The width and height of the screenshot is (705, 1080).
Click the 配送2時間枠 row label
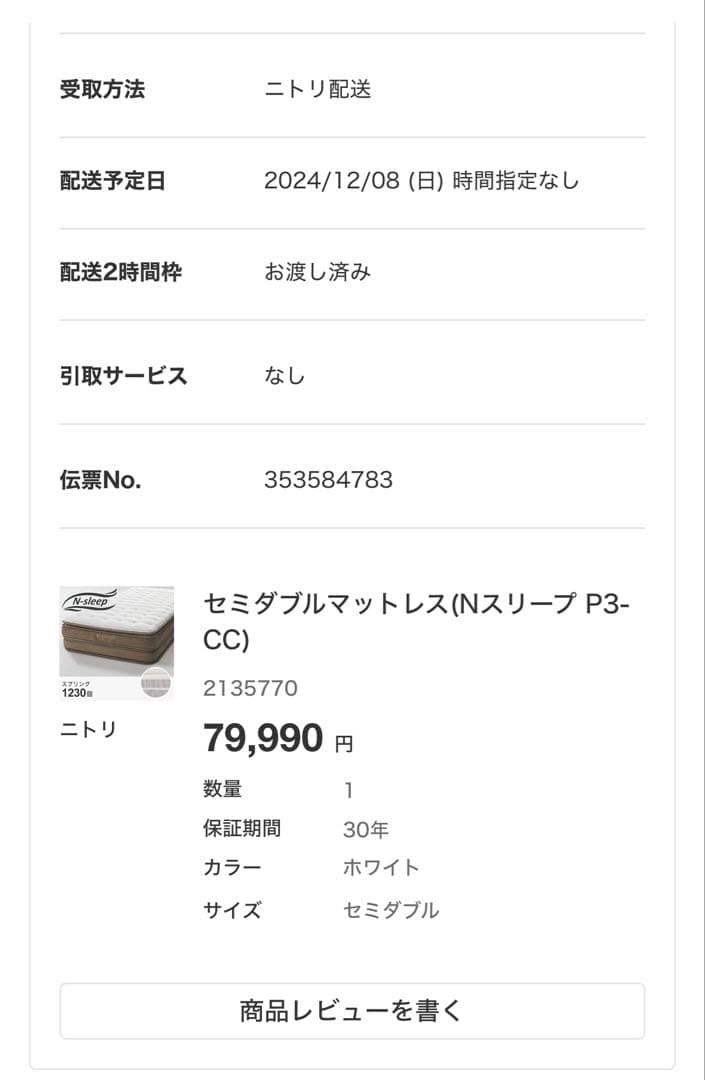(121, 272)
